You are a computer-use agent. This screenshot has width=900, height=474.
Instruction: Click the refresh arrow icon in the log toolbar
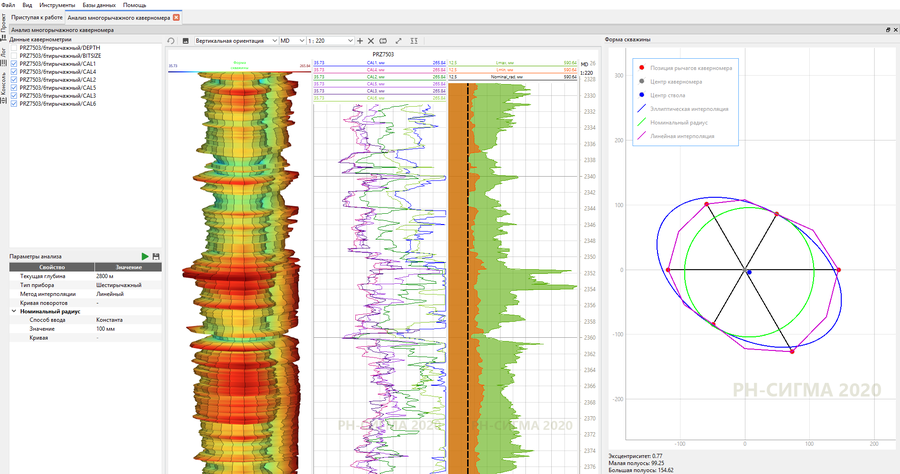[171, 40]
